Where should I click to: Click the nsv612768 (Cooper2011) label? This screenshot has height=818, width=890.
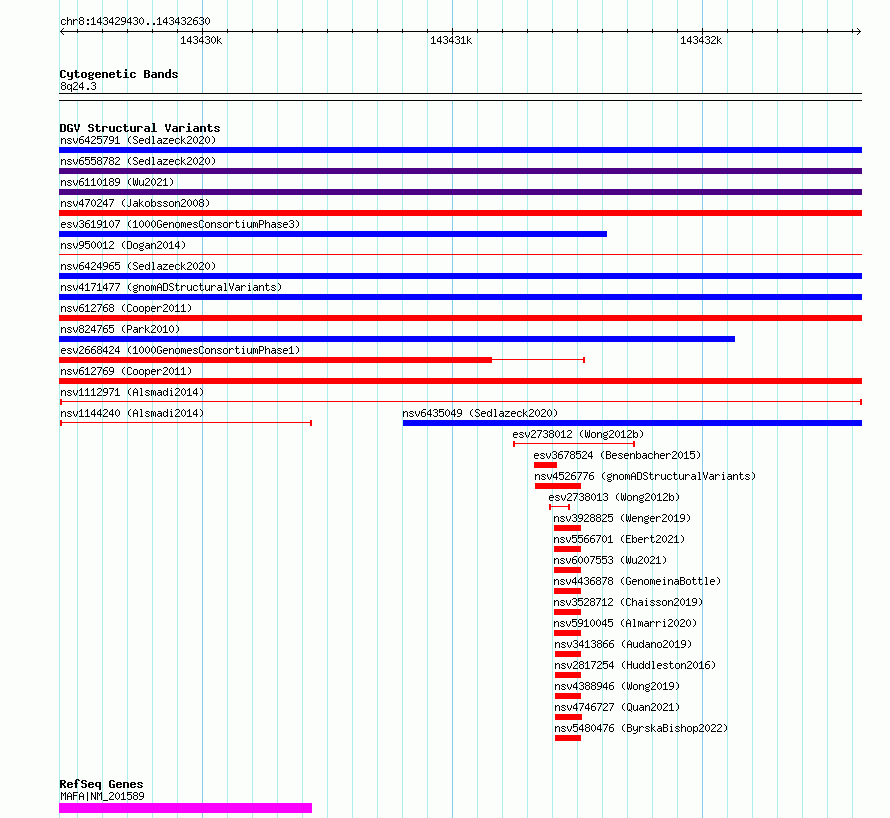pyautogui.click(x=126, y=308)
